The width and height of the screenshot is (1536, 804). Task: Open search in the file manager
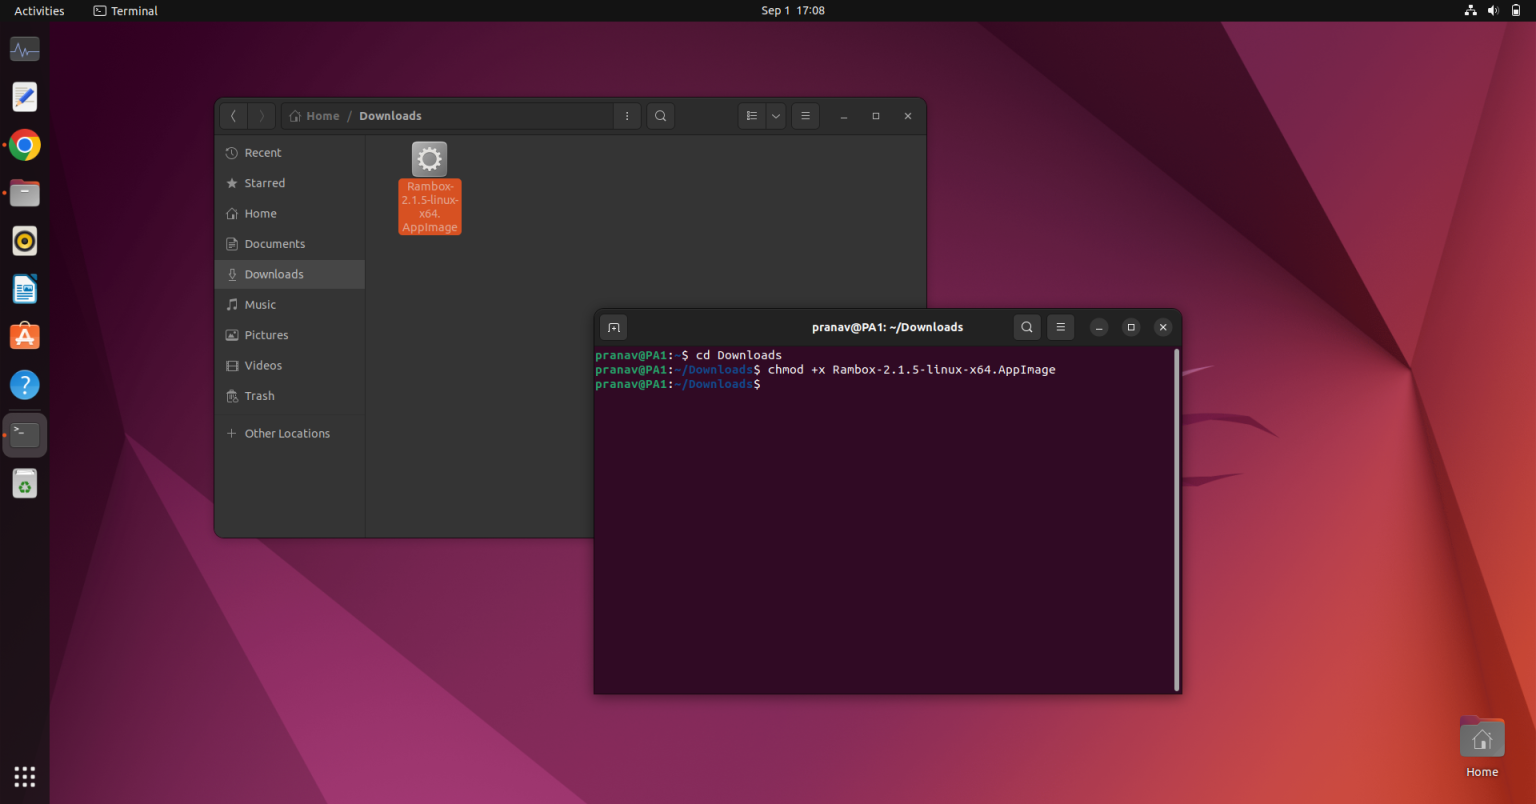click(x=660, y=116)
